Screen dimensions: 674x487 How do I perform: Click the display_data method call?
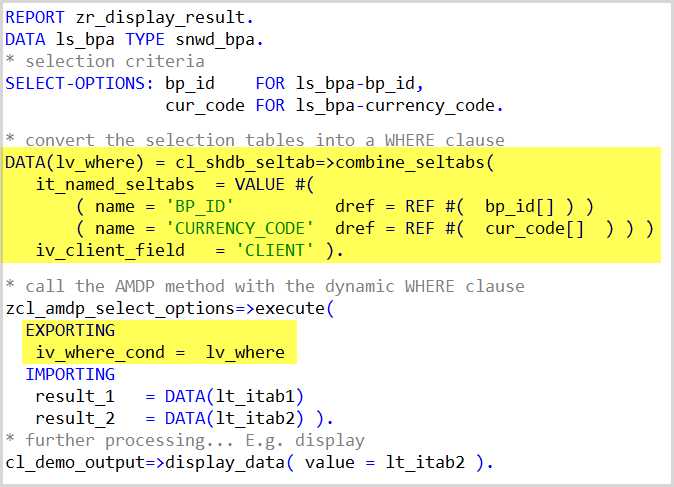224,463
